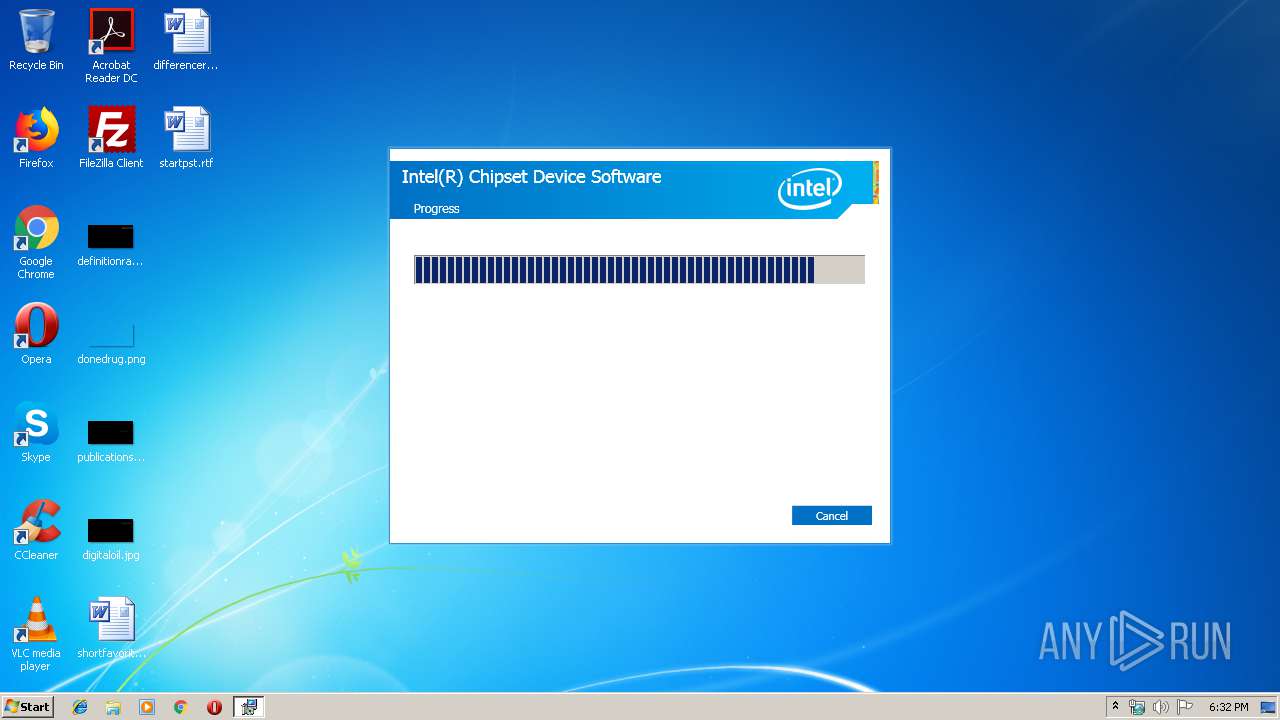Viewport: 1280px width, 720px height.
Task: Open Internet Explorer from taskbar
Action: (x=80, y=707)
